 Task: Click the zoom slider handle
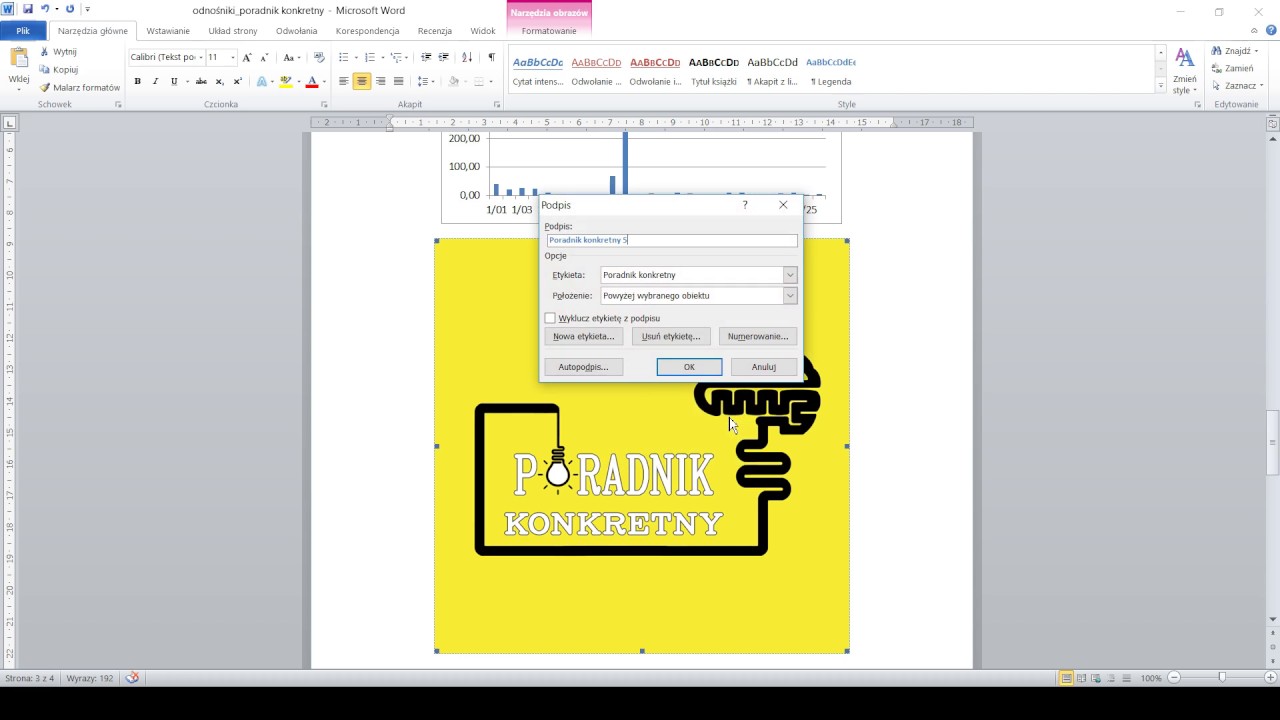(x=1222, y=678)
